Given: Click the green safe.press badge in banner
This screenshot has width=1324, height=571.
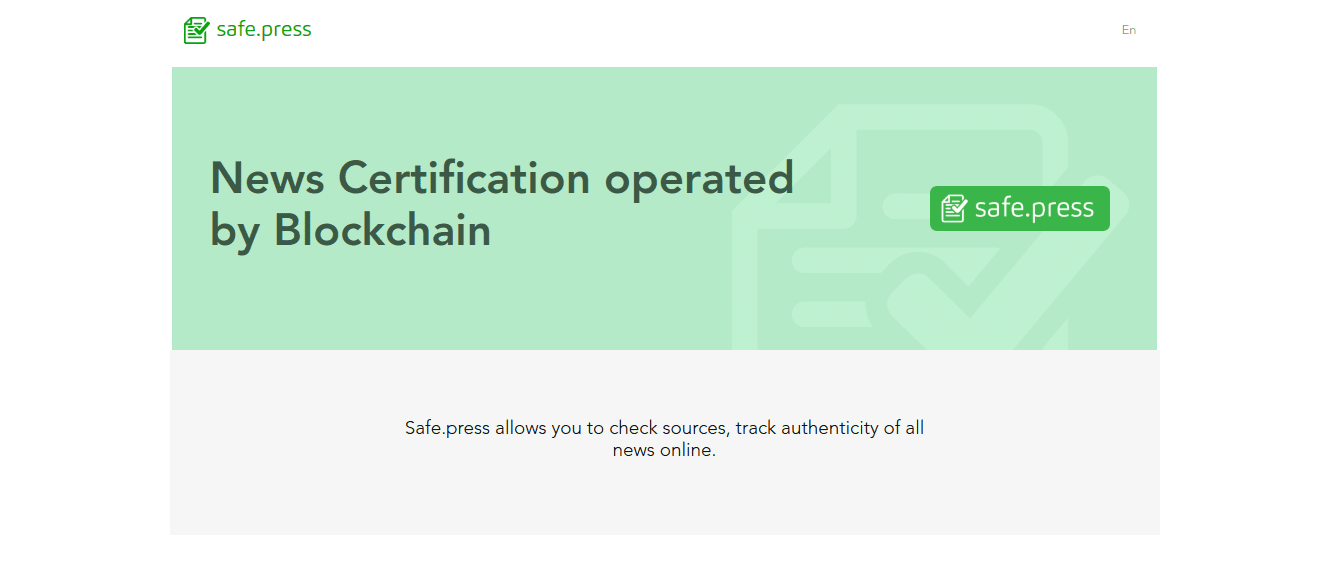Looking at the screenshot, I should [x=1019, y=208].
